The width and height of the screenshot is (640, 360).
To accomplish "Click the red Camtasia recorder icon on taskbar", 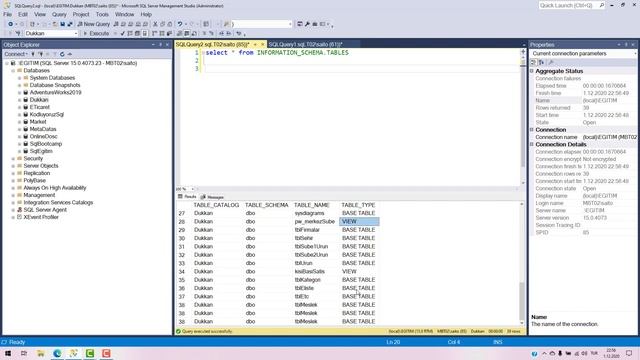I will coord(106,353).
